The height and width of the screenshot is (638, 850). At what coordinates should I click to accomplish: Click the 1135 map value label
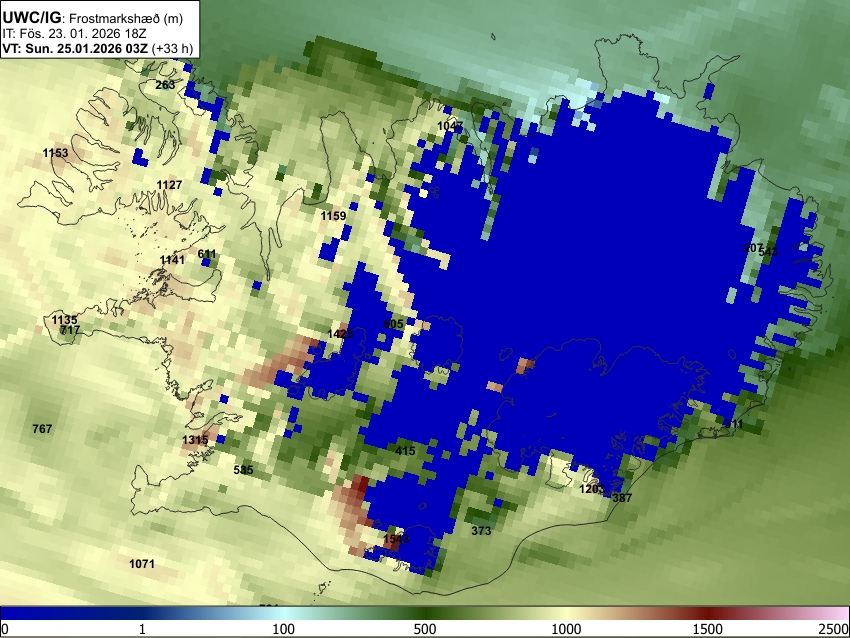[x=65, y=320]
